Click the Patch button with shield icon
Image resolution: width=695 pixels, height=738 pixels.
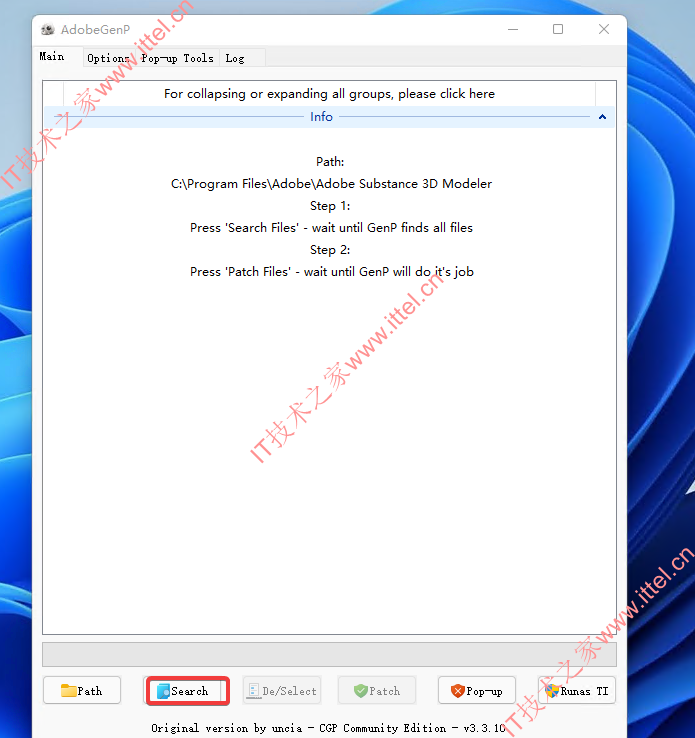click(x=377, y=690)
